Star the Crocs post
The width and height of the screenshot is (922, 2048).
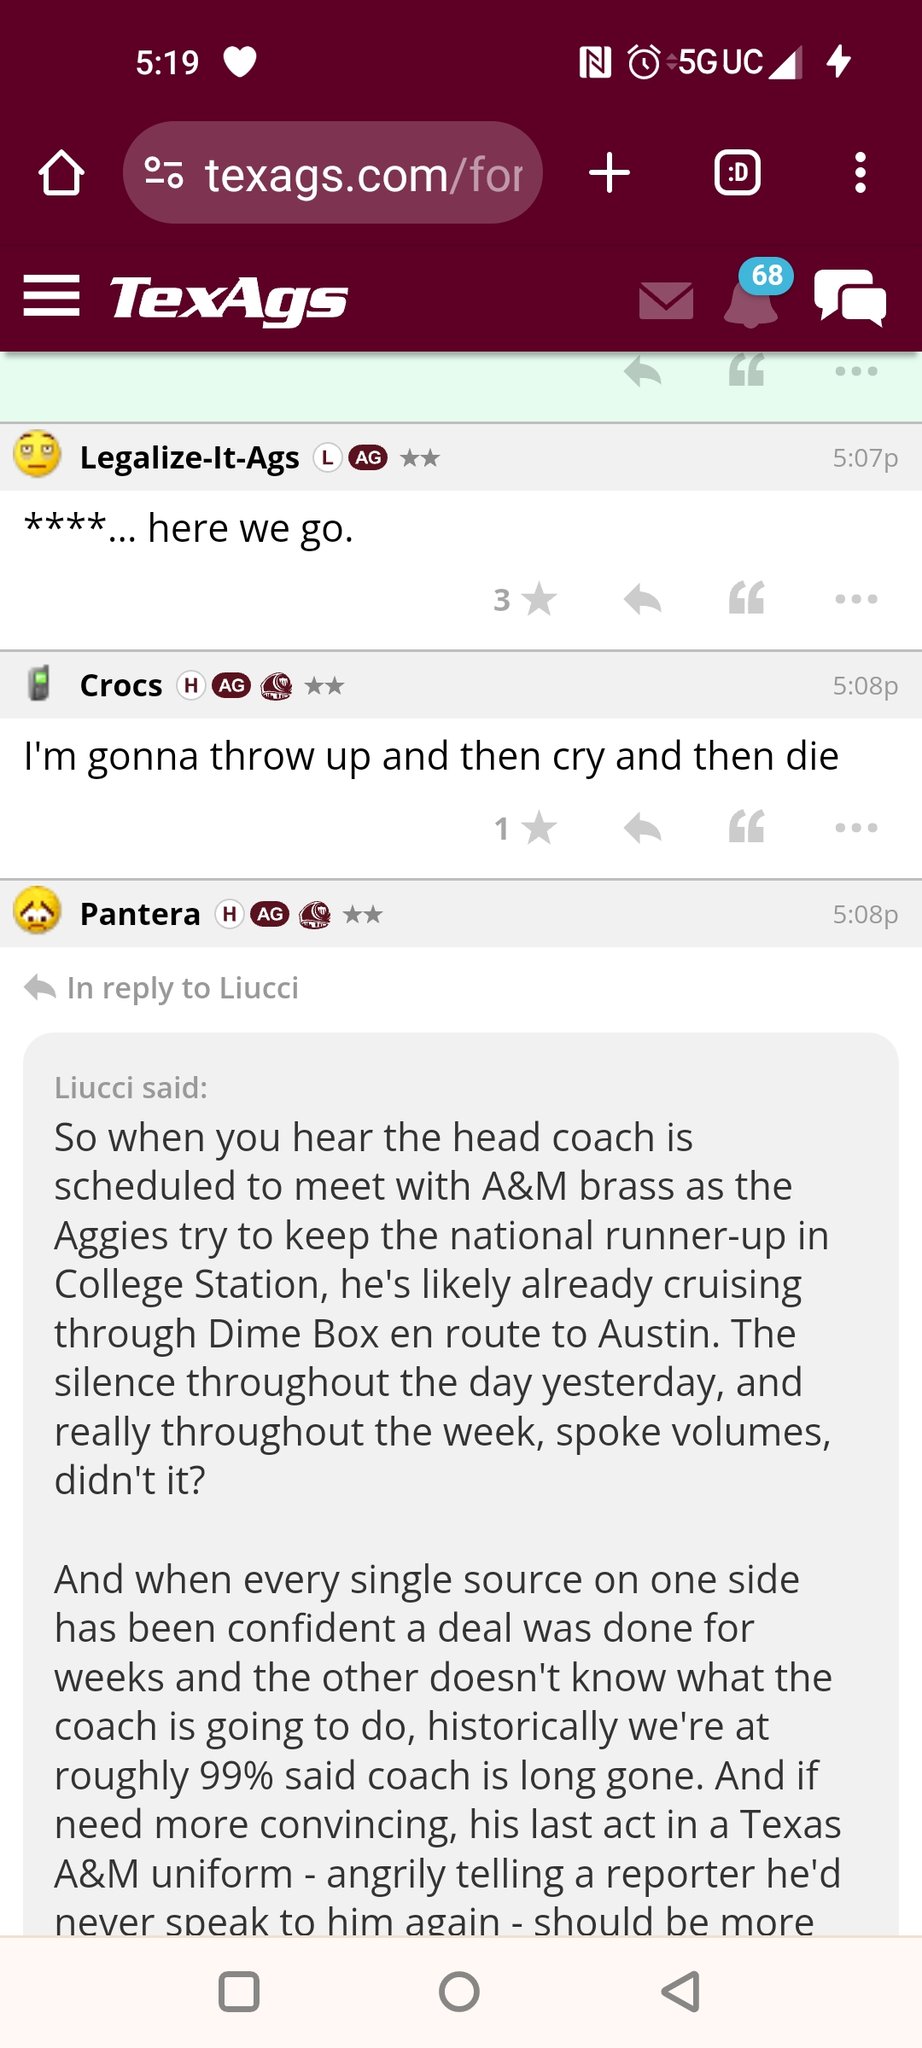pos(538,828)
